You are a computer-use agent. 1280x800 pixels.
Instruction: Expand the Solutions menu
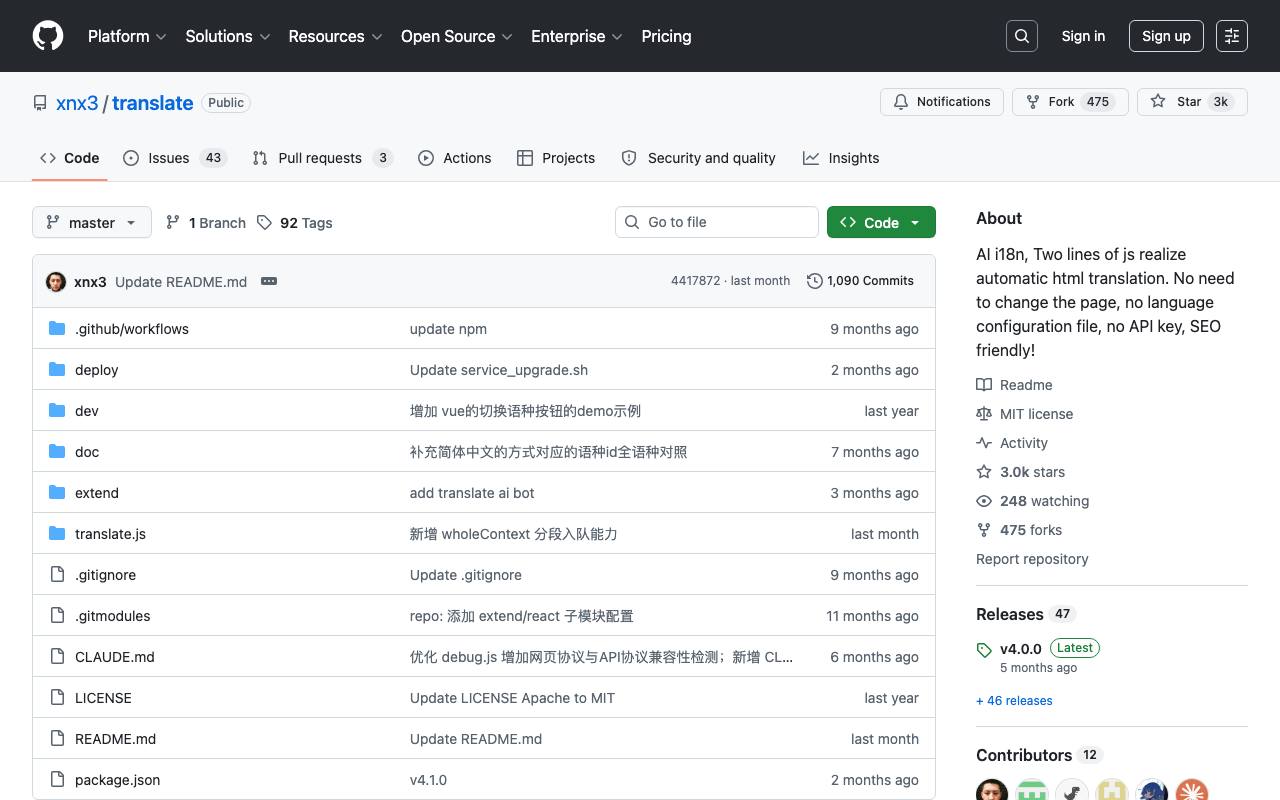pos(228,36)
